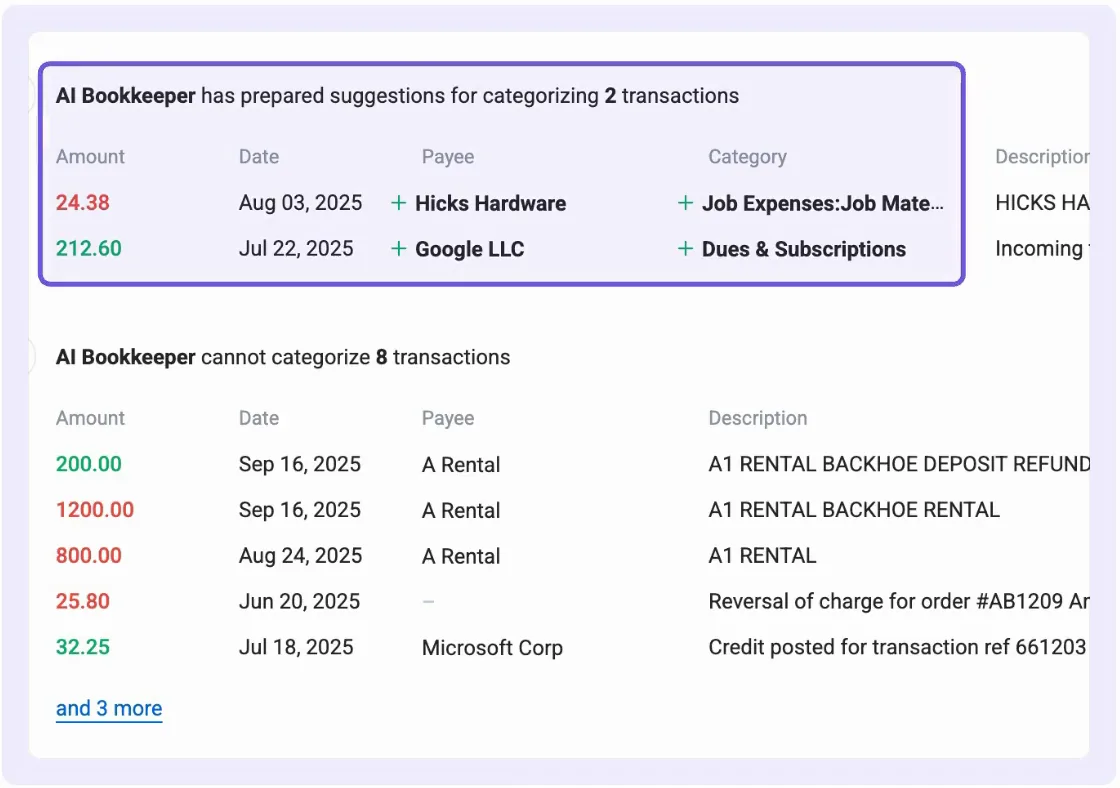1120x788 pixels.
Task: Click the A1 RENTAL BACKHOE RENTAL description
Action: pyautogui.click(x=854, y=510)
